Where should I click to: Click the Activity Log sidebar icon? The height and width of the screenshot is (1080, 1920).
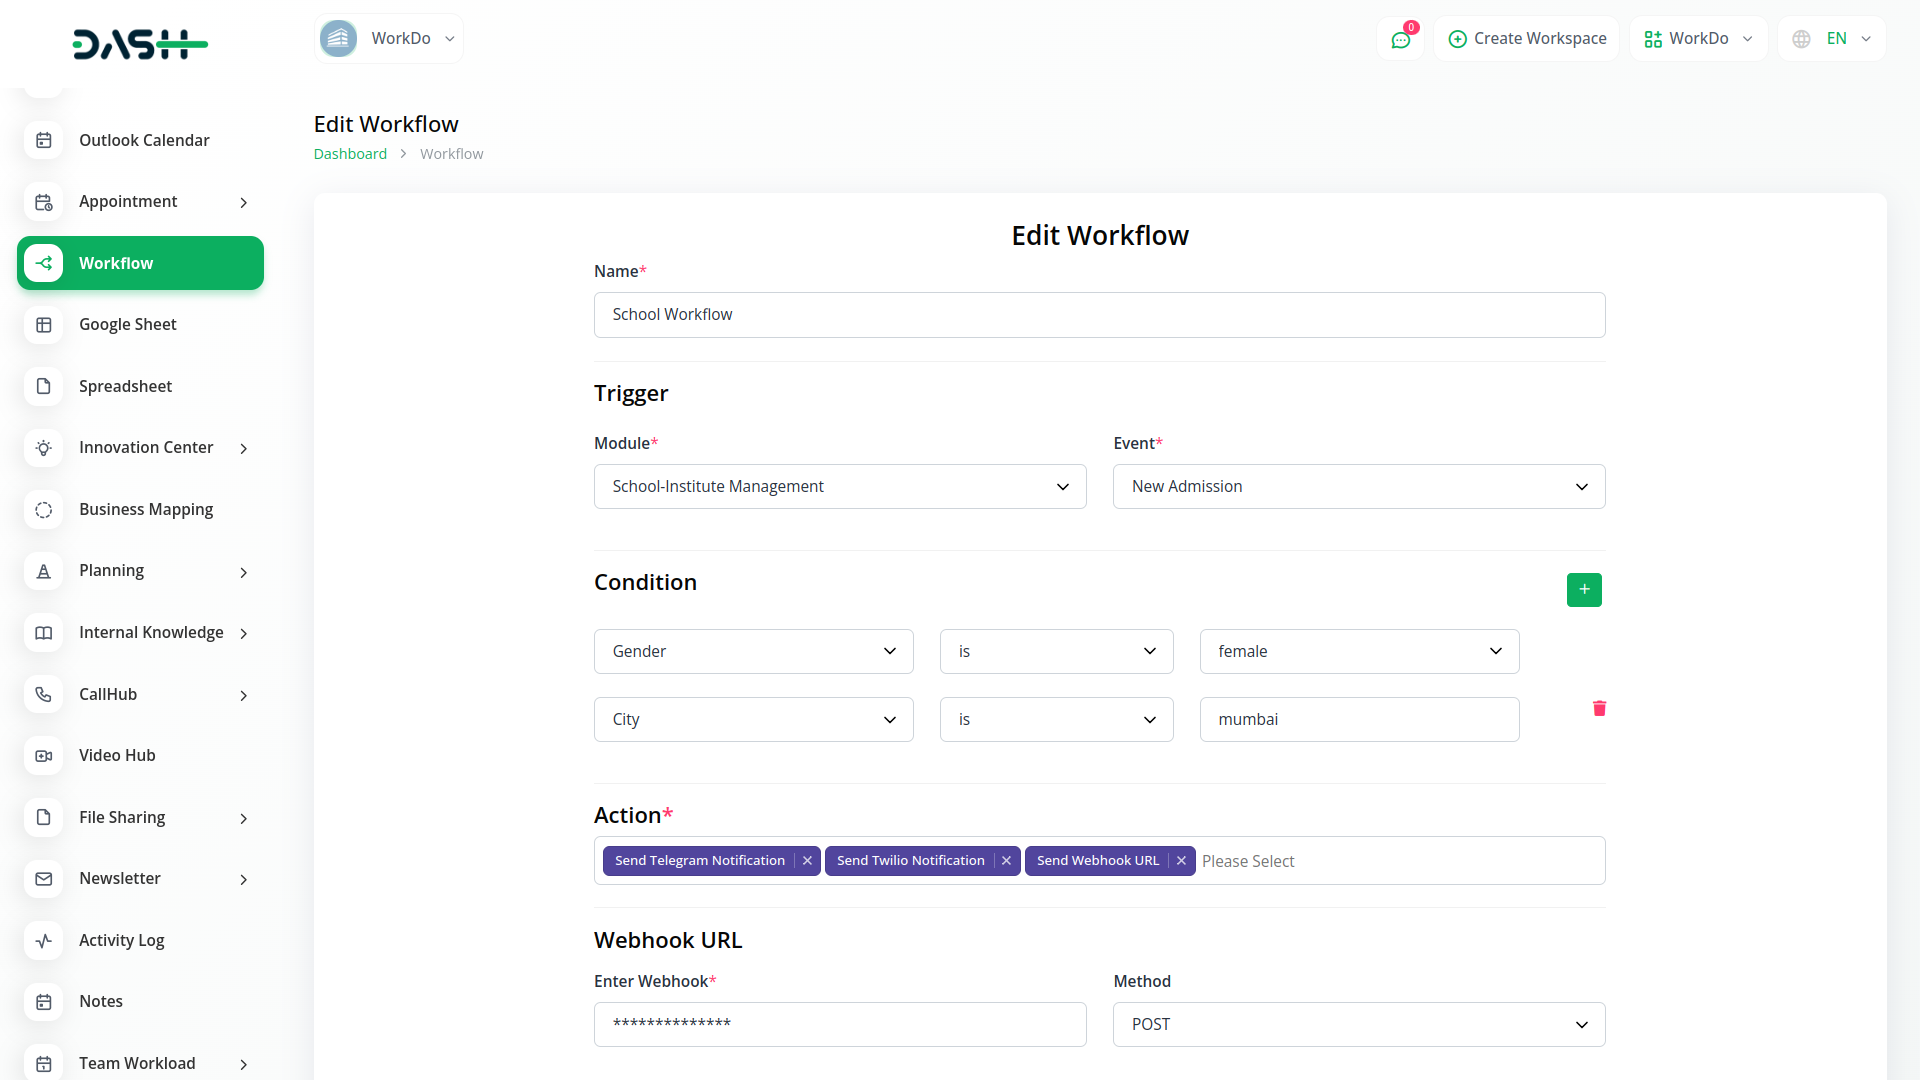point(44,941)
